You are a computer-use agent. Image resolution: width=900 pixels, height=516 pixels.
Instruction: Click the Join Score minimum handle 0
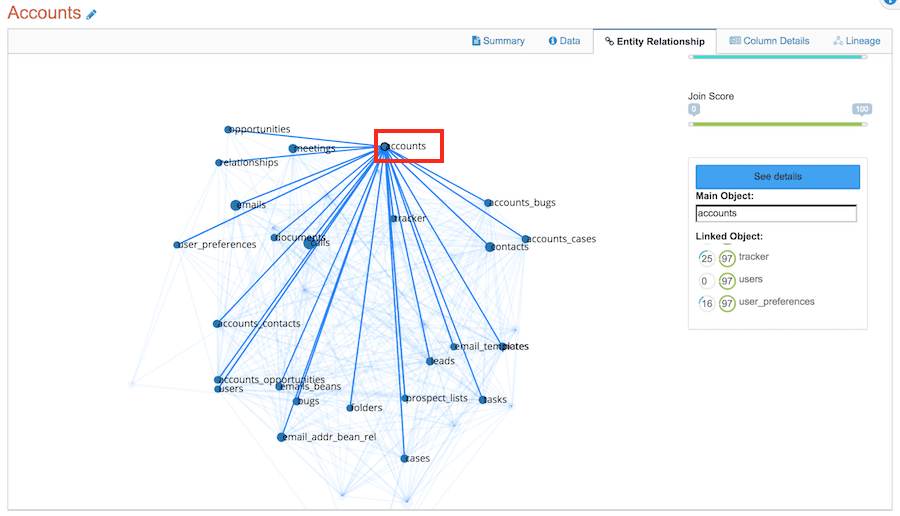(x=694, y=110)
